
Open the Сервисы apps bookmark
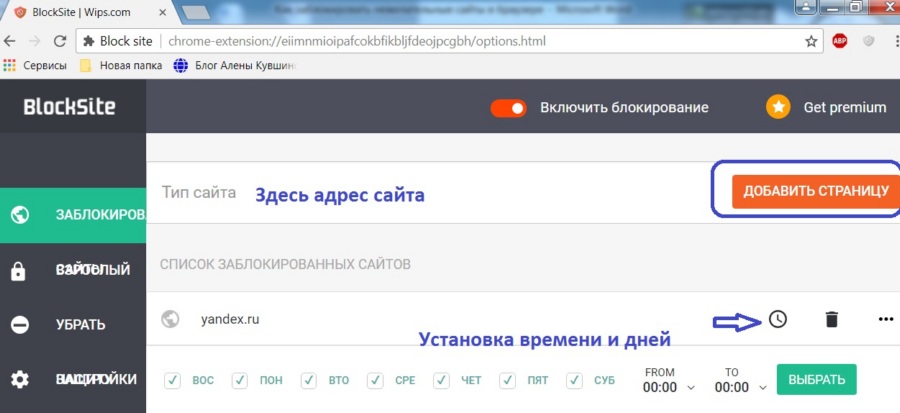click(35, 65)
